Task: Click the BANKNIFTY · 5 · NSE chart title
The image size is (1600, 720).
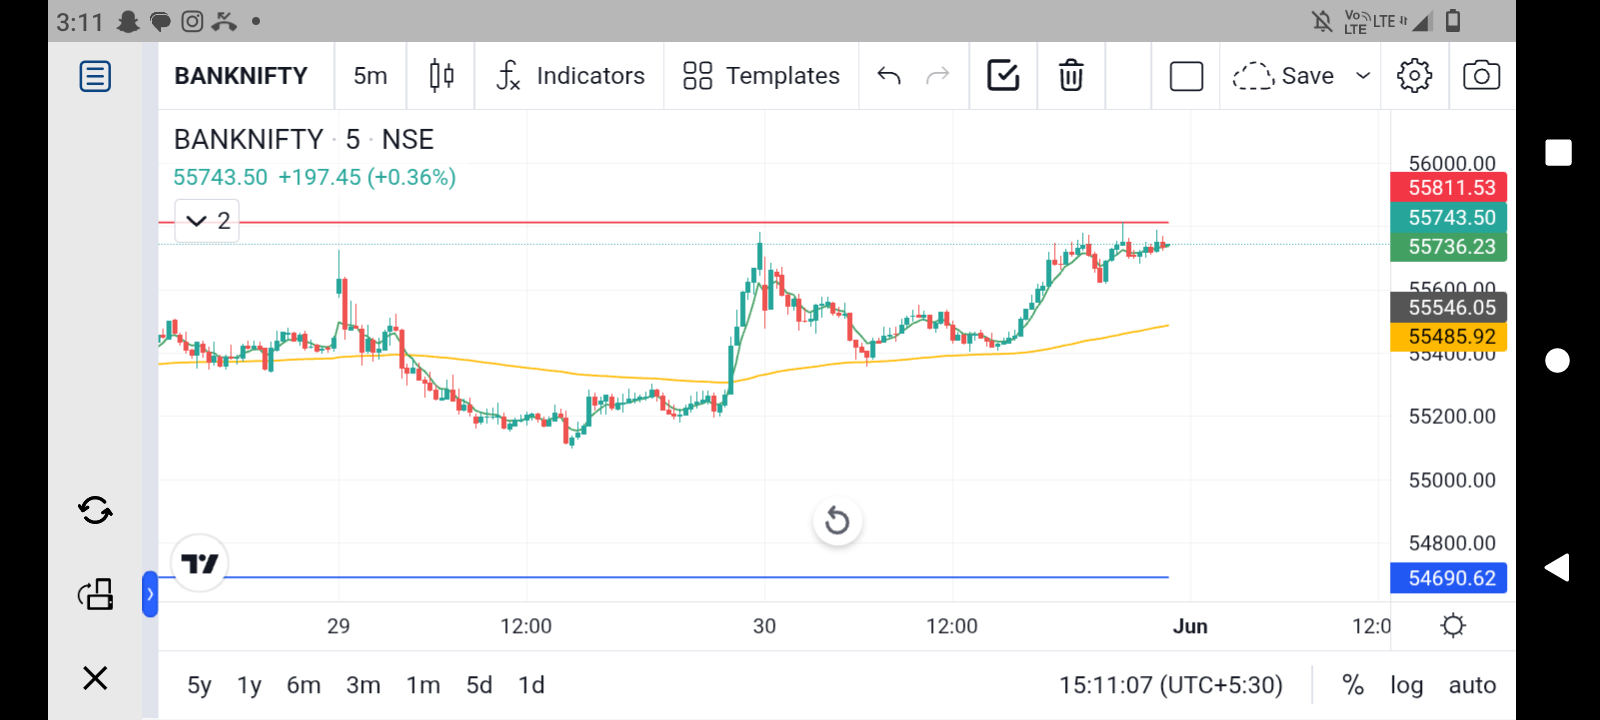Action: coord(304,140)
